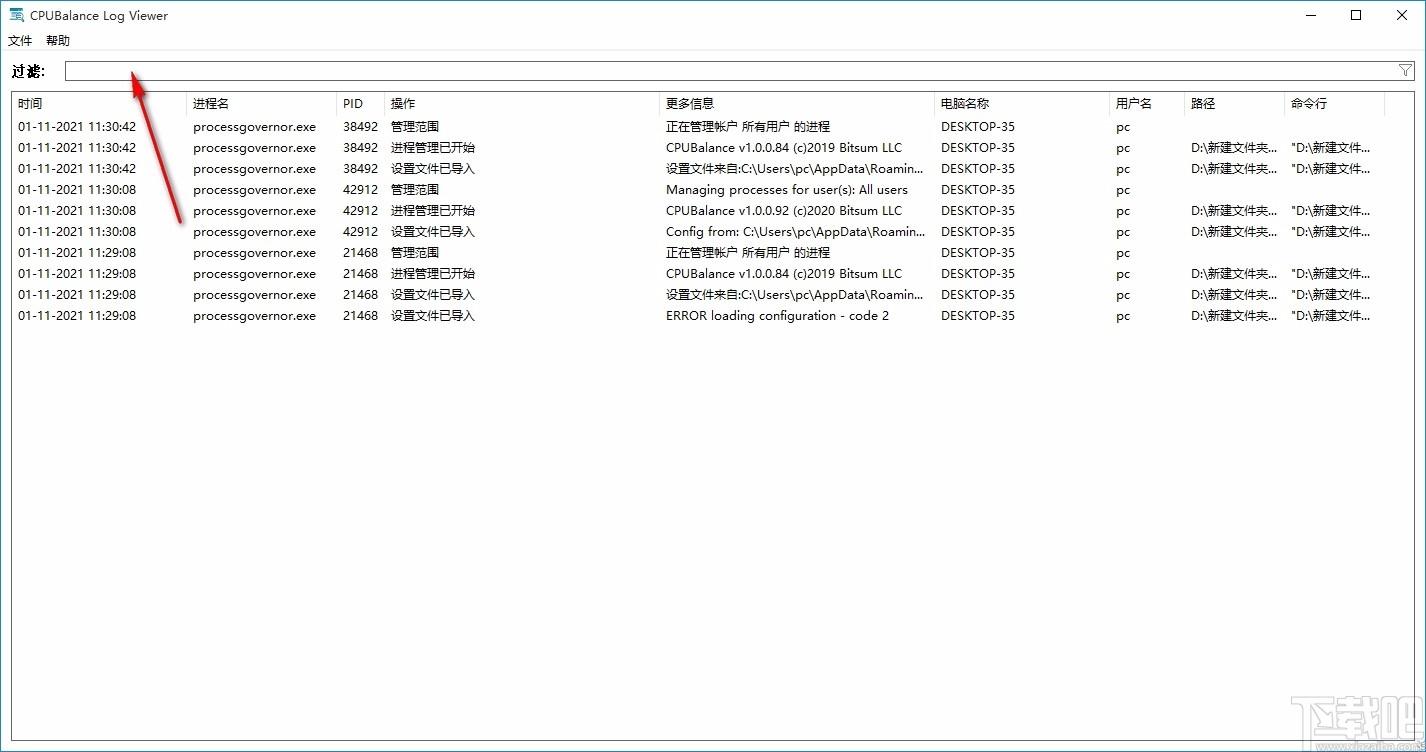Sort by the 电脑名称 column header
This screenshot has height=752, width=1426.
pos(1022,104)
